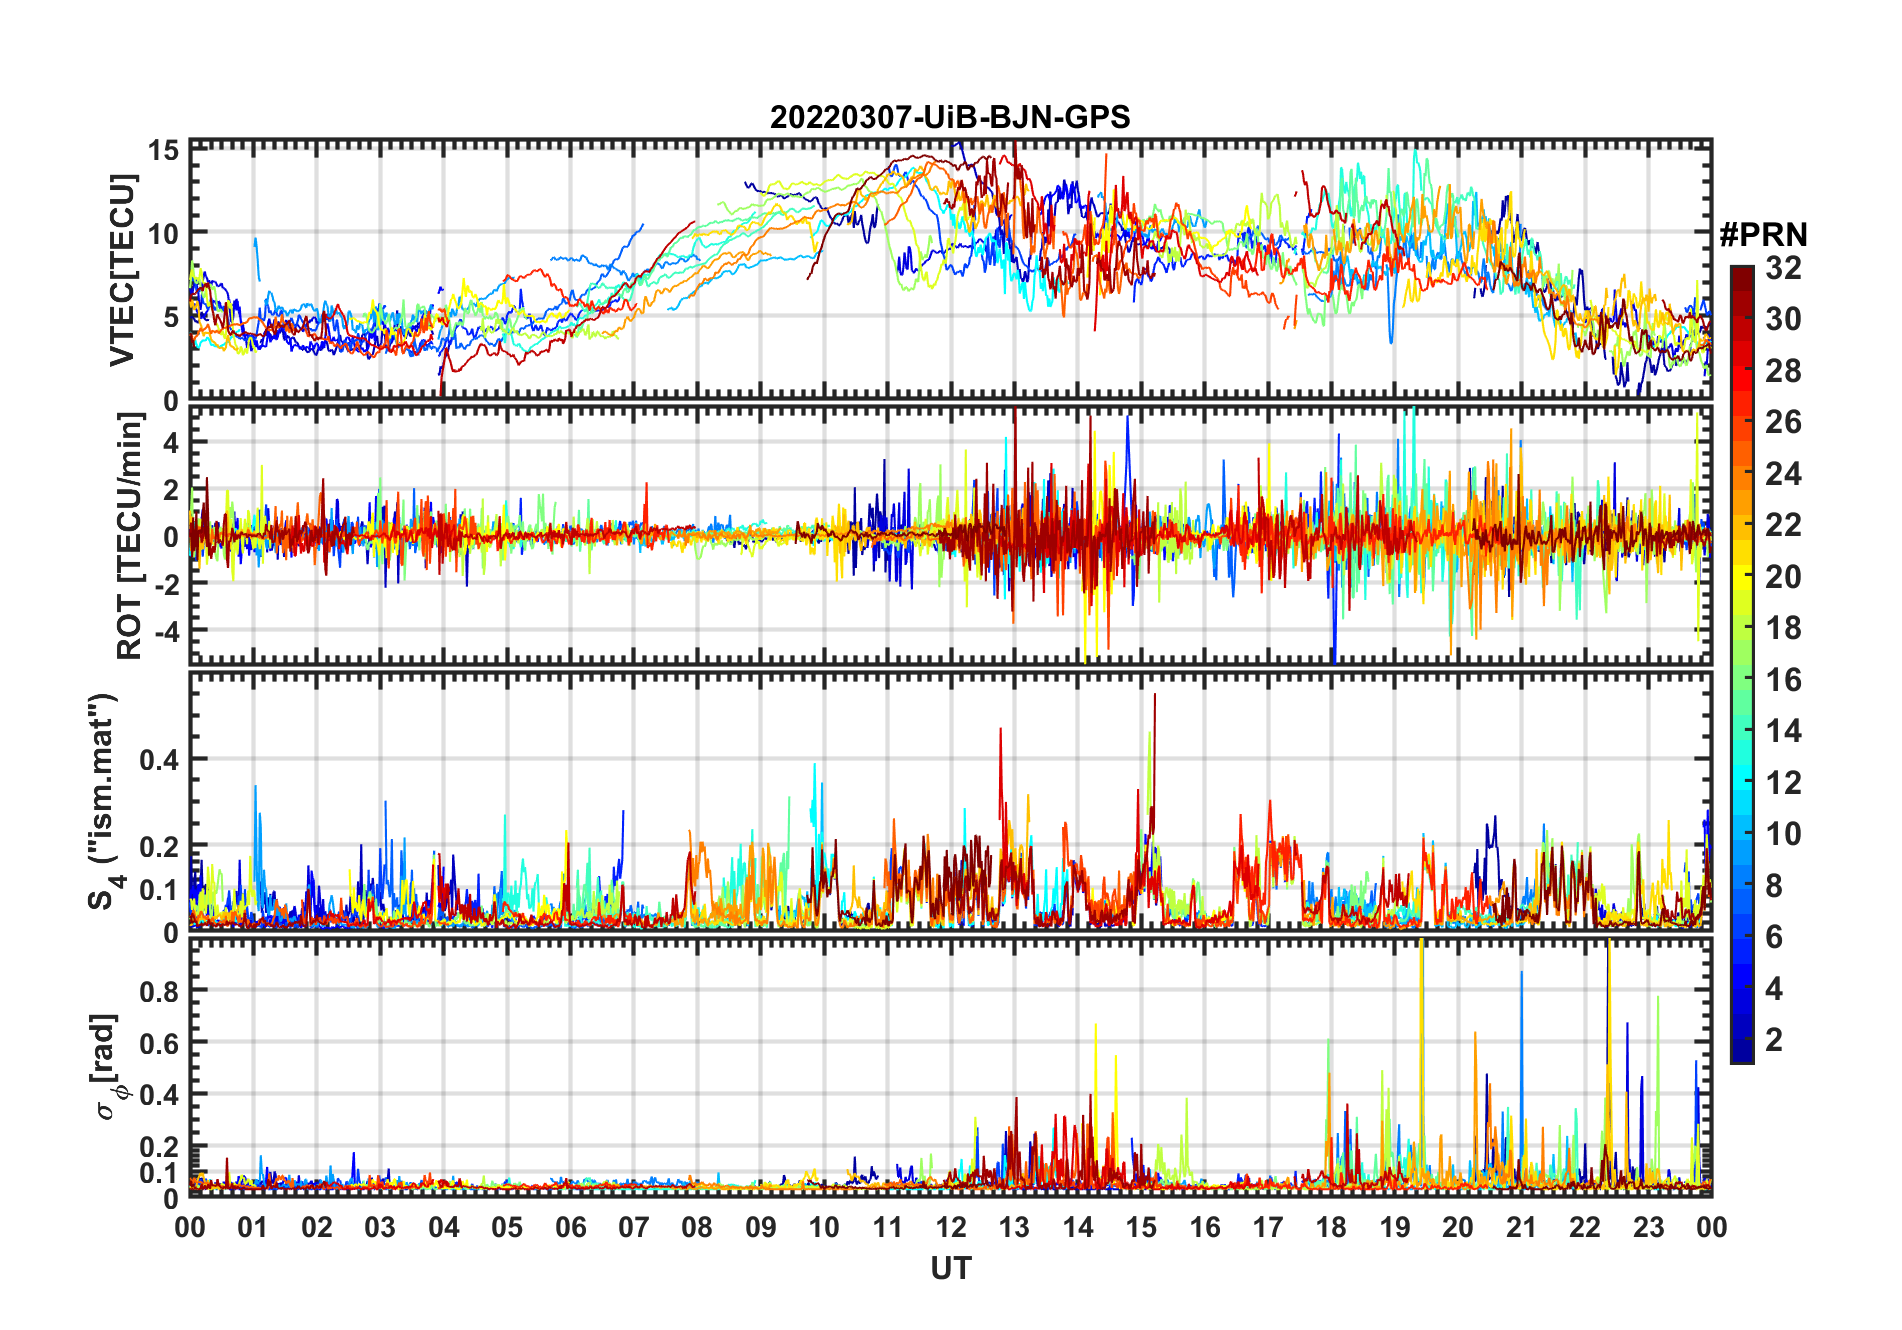Click x-axis tick label 07
This screenshot has height=1330, width=1902.
(634, 1228)
